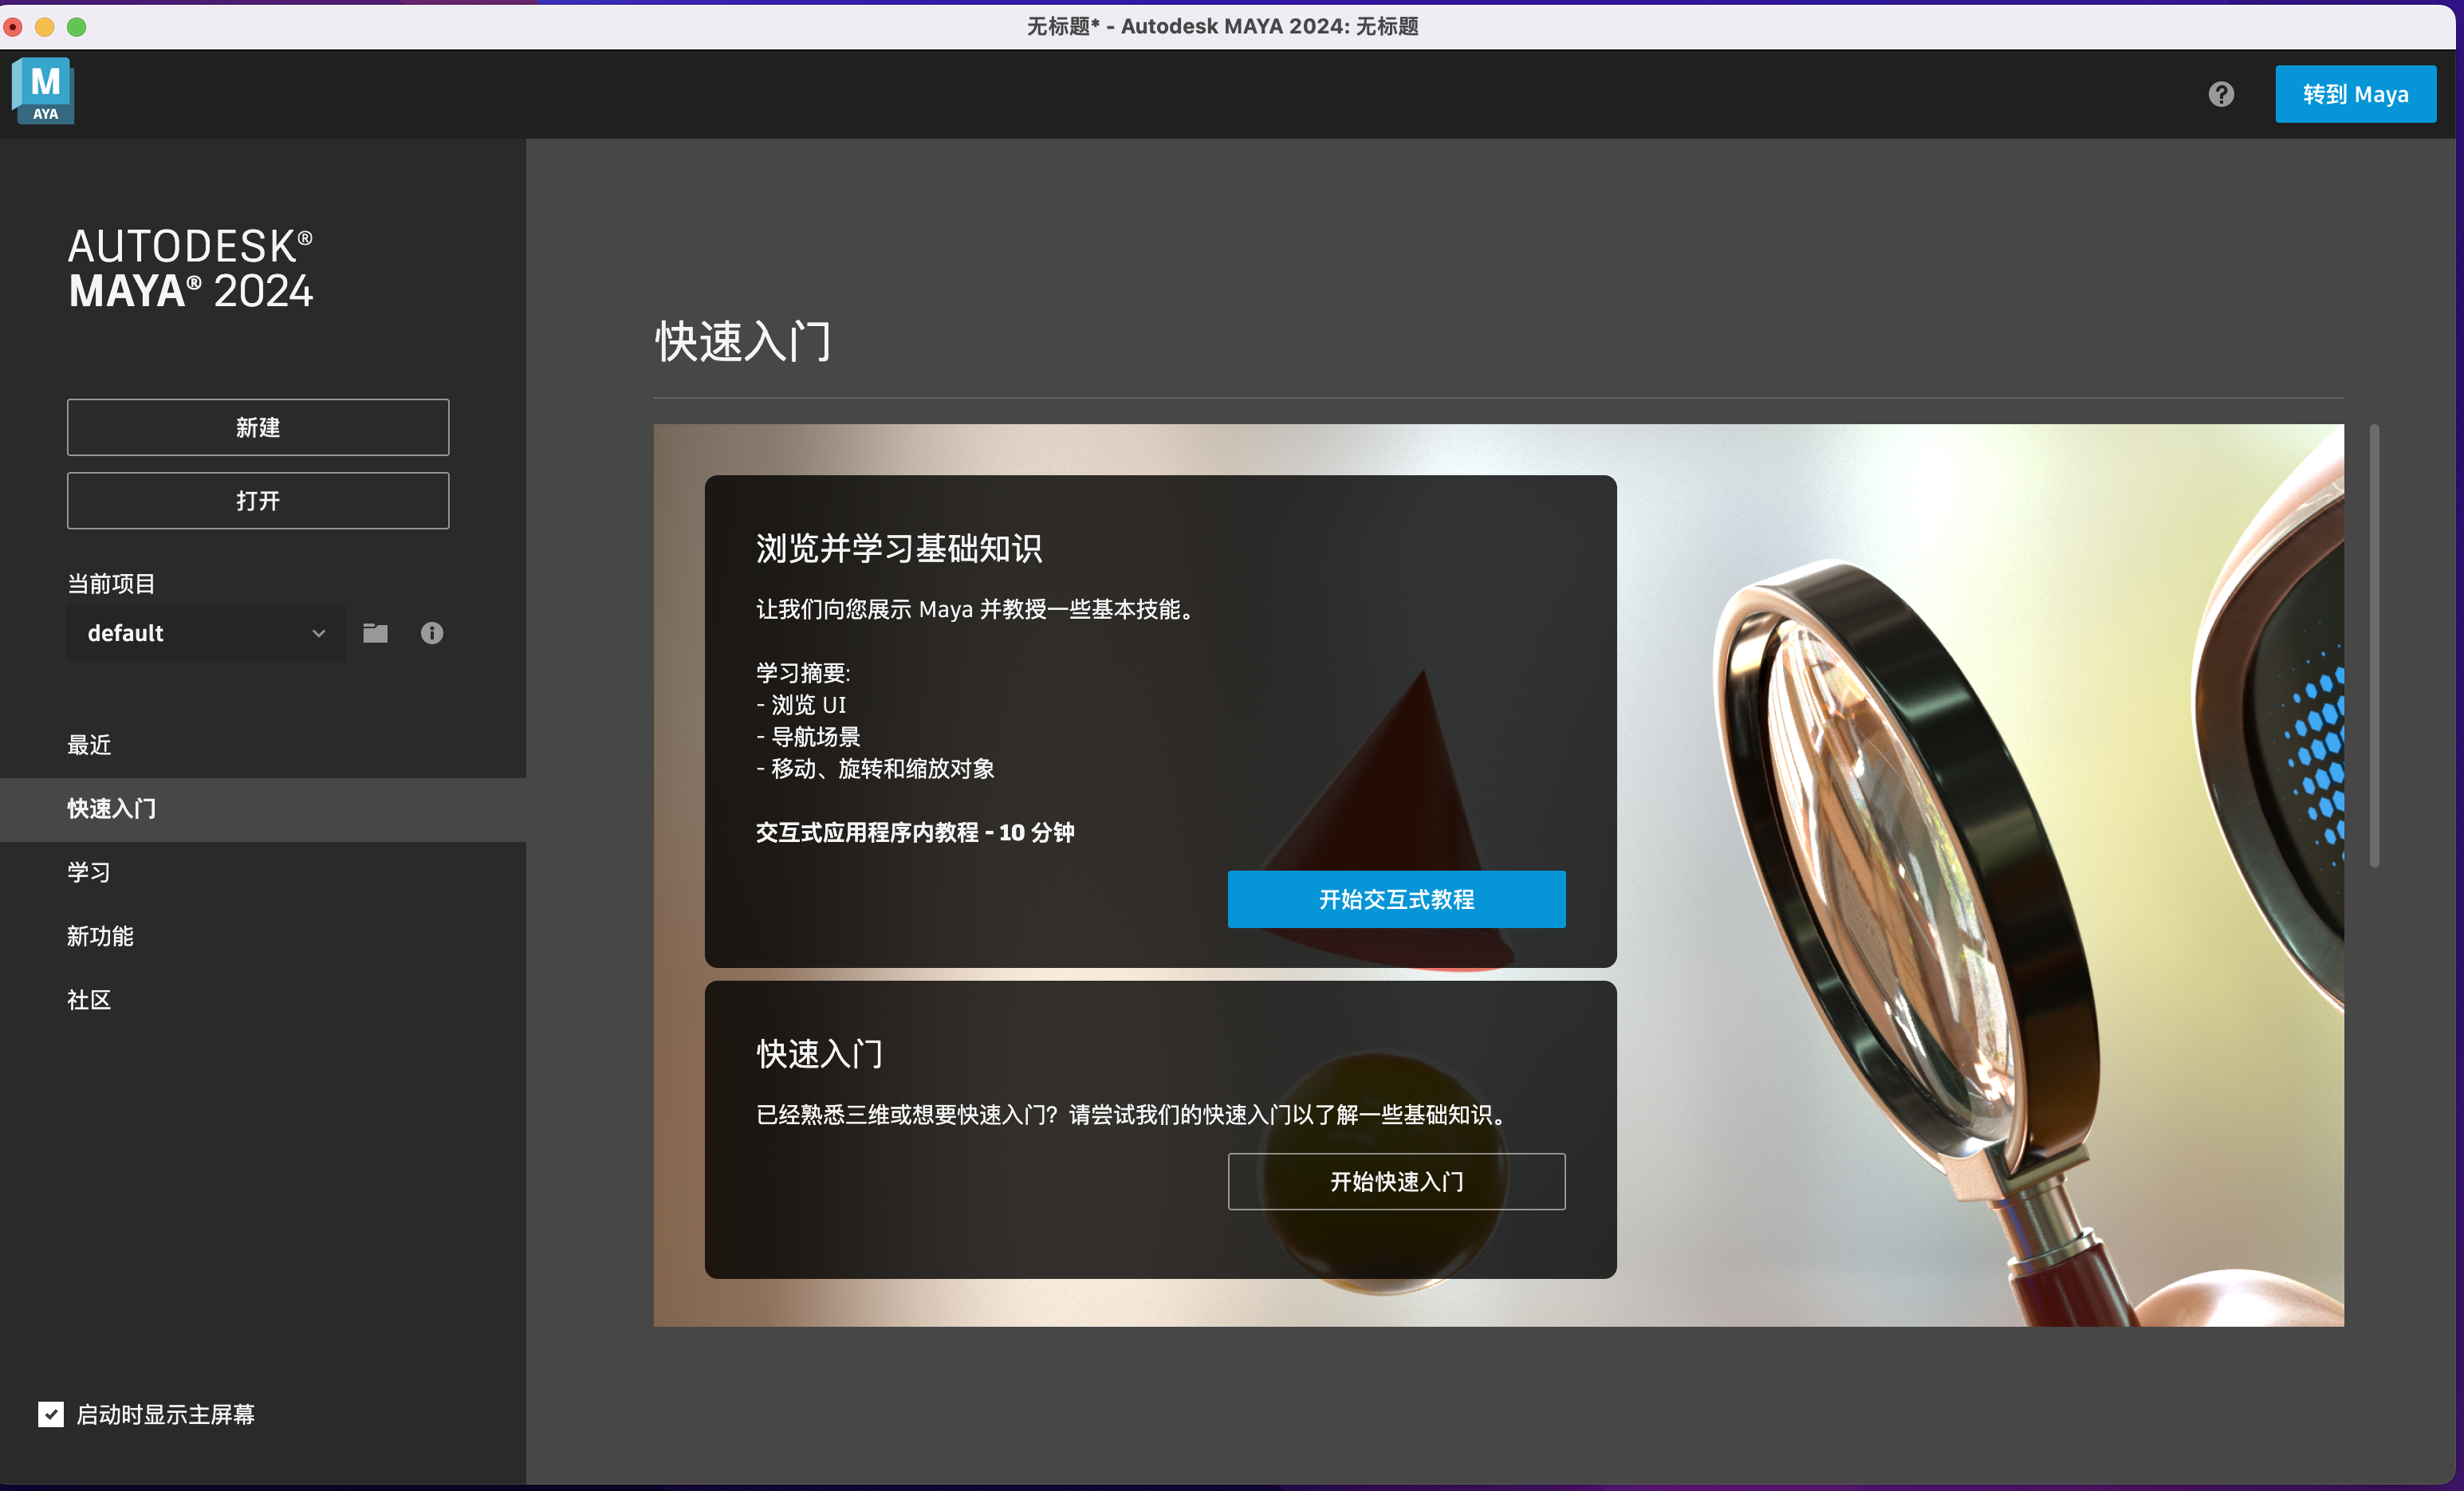Click the current project info icon

pyautogui.click(x=432, y=633)
